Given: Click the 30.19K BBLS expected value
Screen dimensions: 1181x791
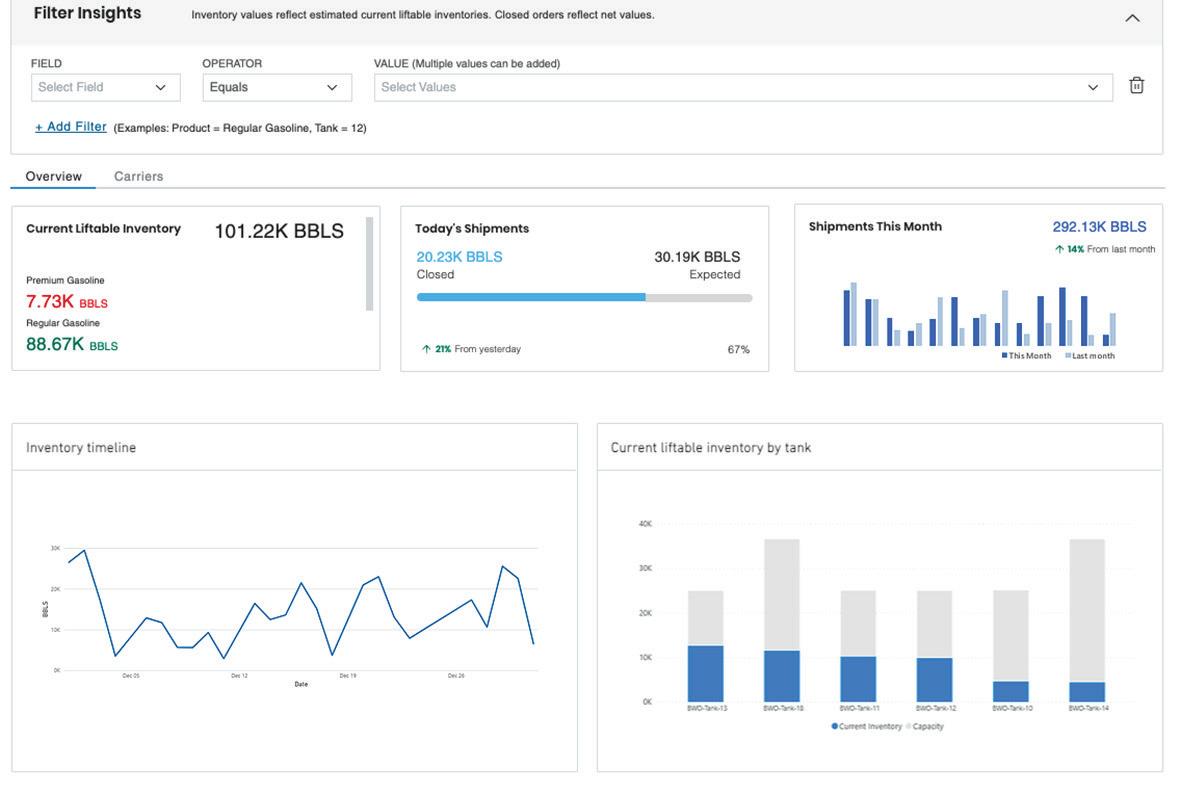Looking at the screenshot, I should [697, 257].
